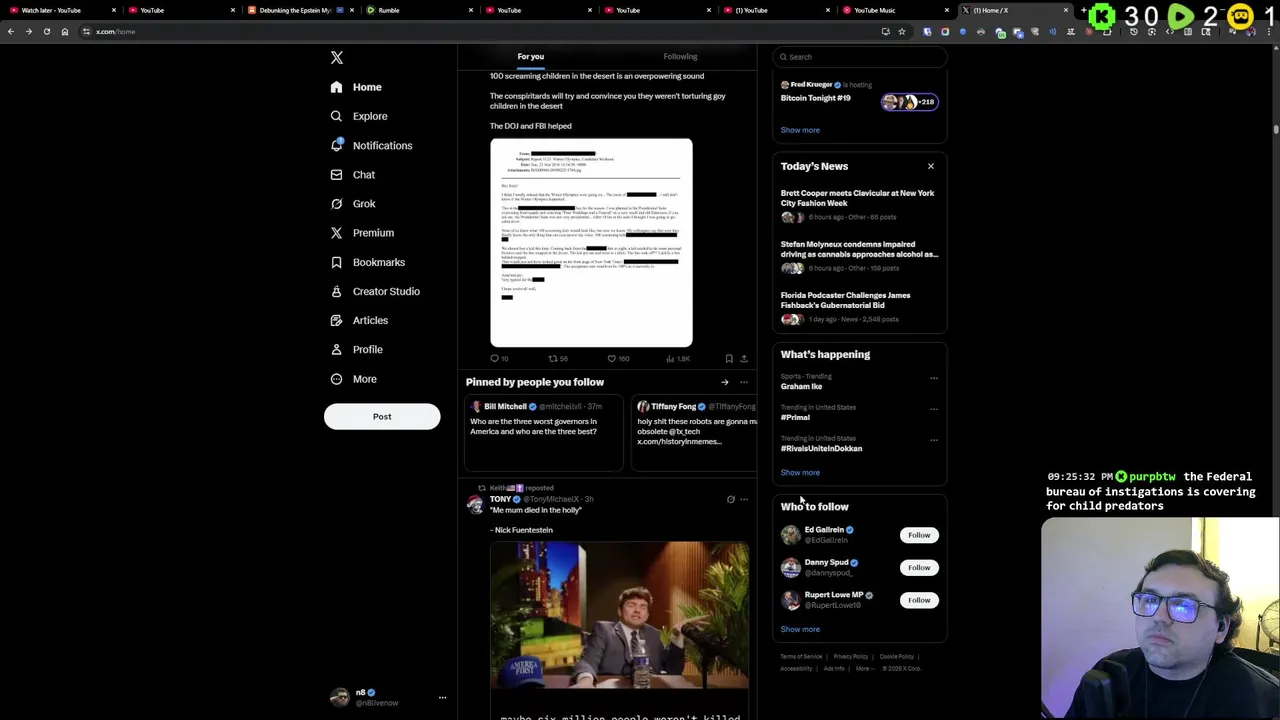The width and height of the screenshot is (1280, 720).
Task: Open the #Primal trending topic
Action: (x=795, y=418)
